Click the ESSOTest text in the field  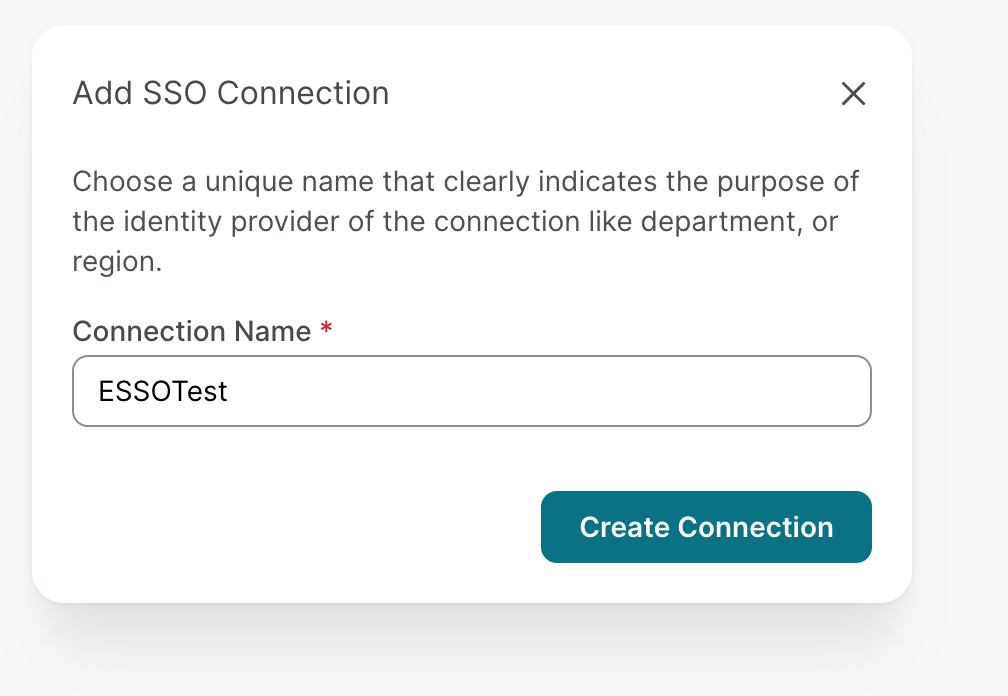point(163,391)
